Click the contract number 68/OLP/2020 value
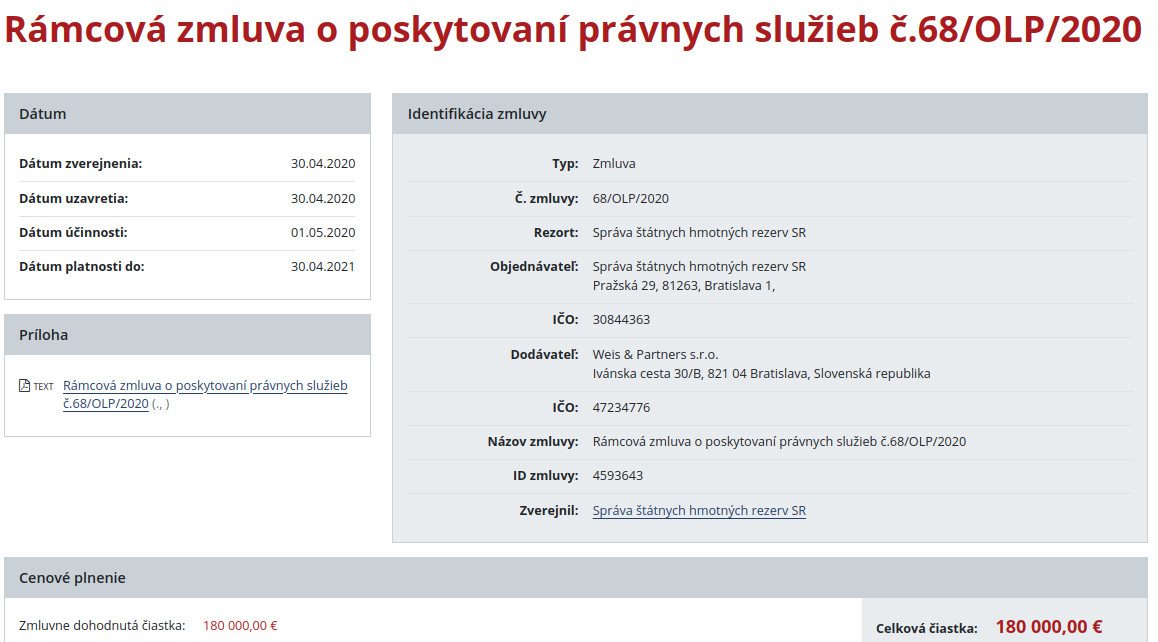This screenshot has height=642, width=1158. tap(630, 199)
